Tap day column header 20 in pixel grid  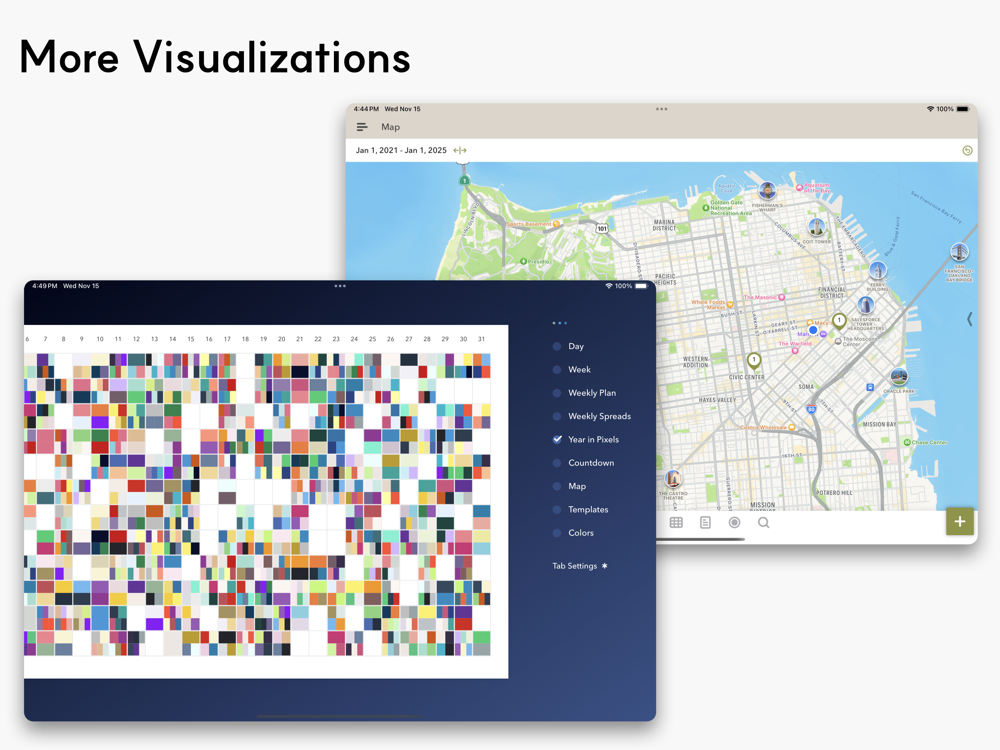pyautogui.click(x=281, y=339)
